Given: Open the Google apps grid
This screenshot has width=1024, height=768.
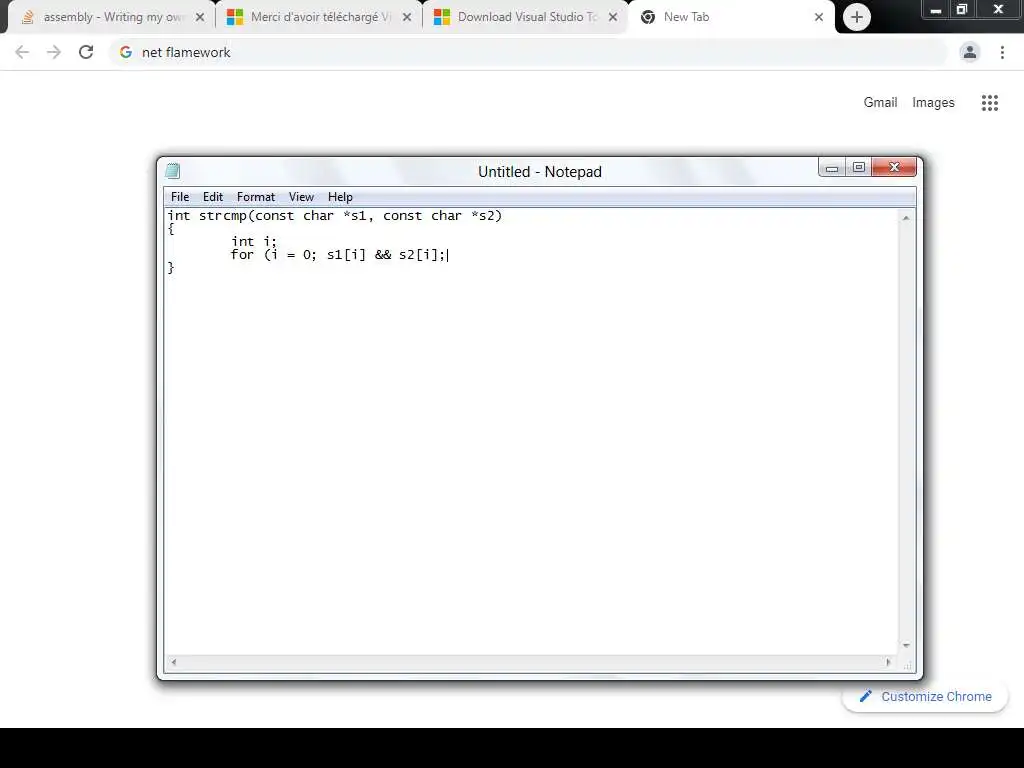Looking at the screenshot, I should pyautogui.click(x=990, y=103).
